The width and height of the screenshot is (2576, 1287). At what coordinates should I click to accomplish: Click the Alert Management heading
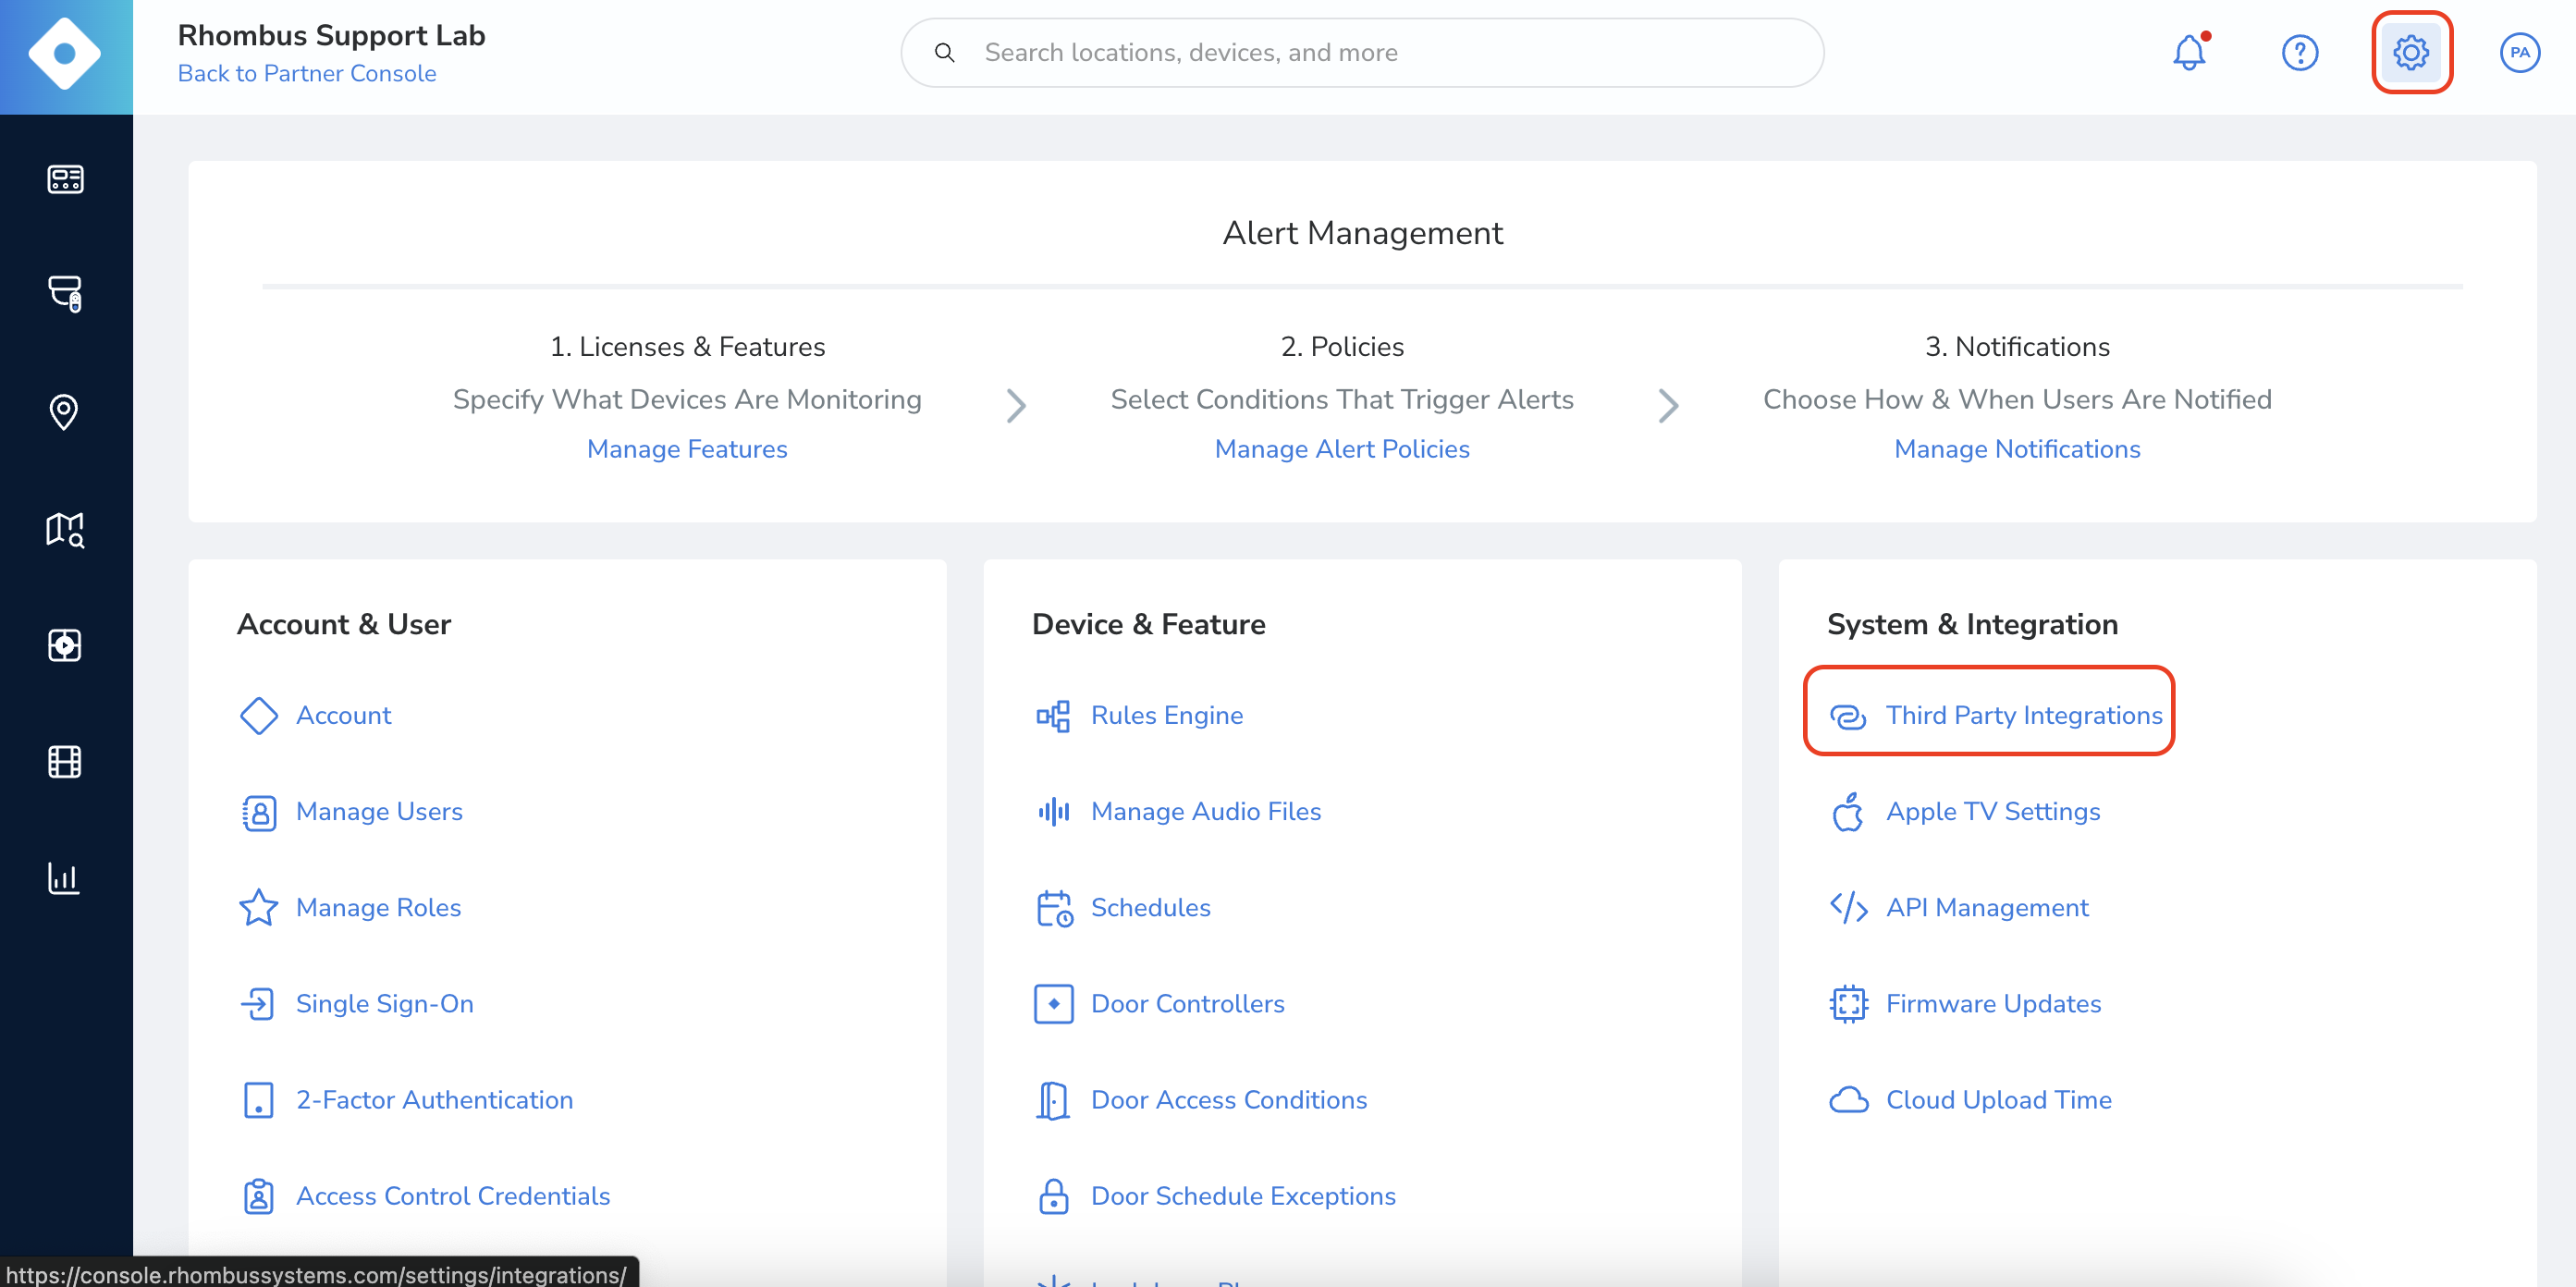click(x=1362, y=233)
